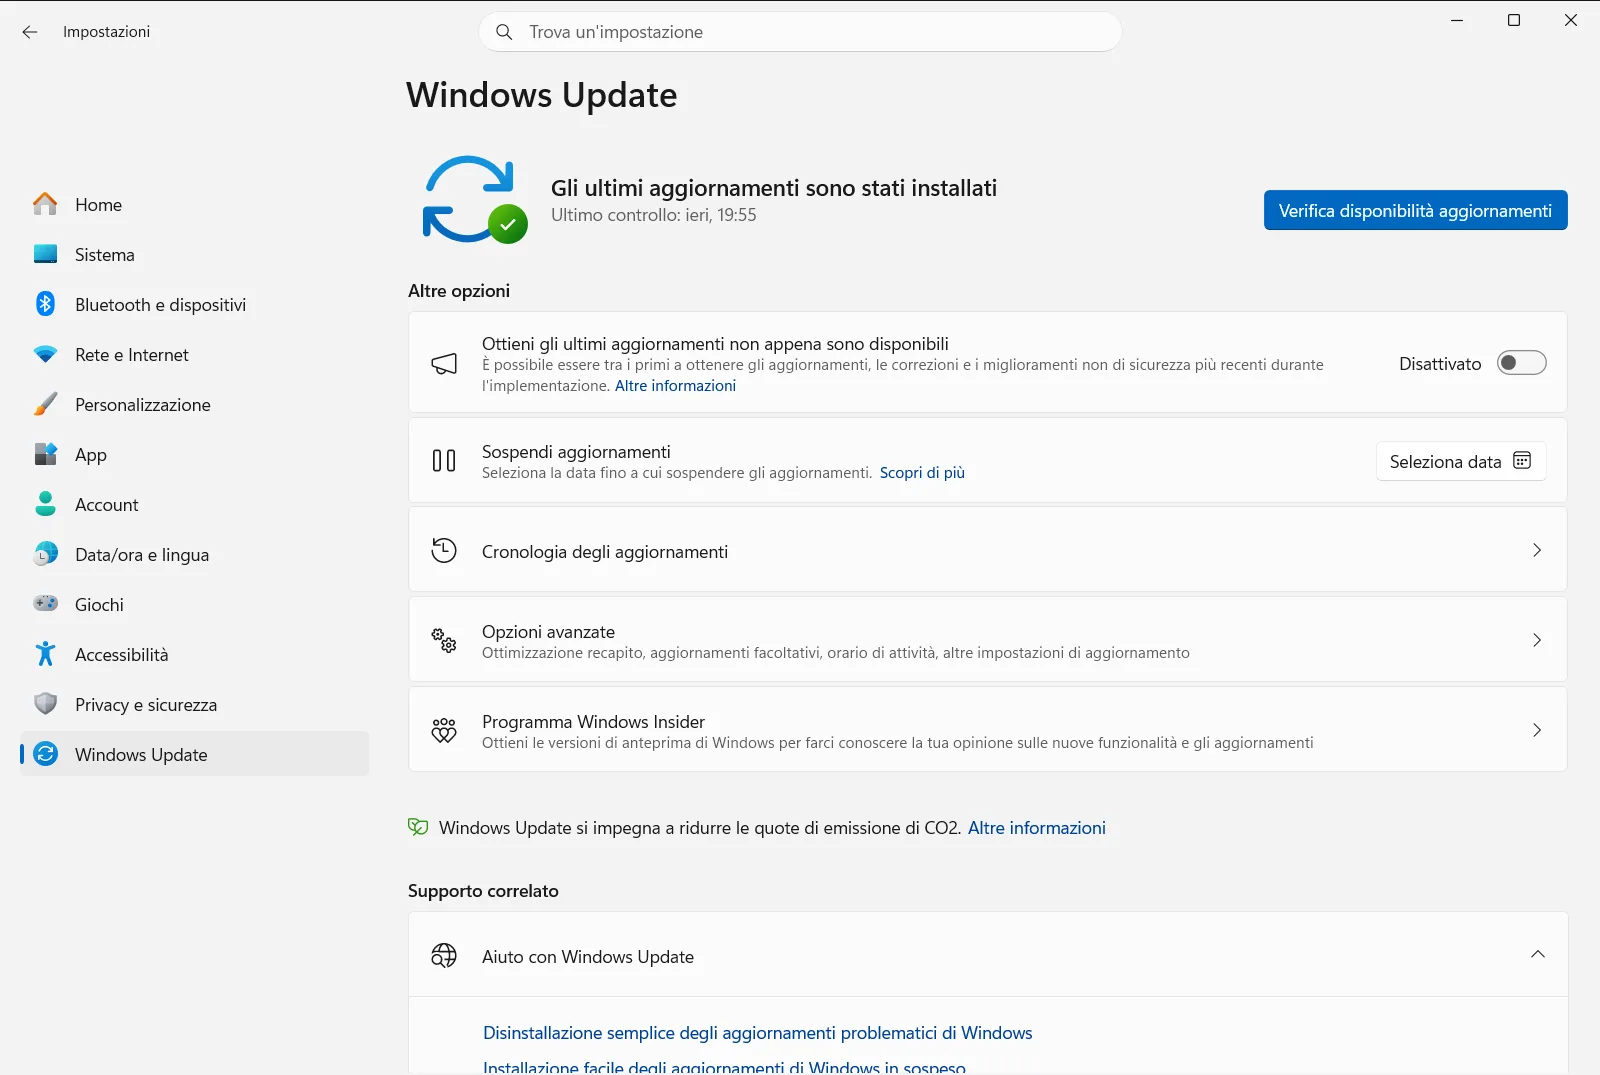Screen dimensions: 1600x1075
Task: Click the App icon in sidebar
Action: (45, 454)
